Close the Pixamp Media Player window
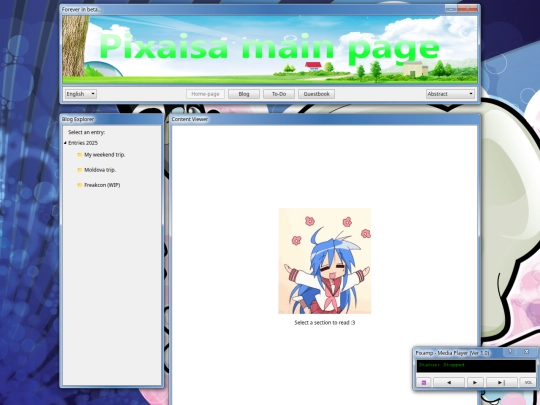Screen dimensions: 540x405 526,352
